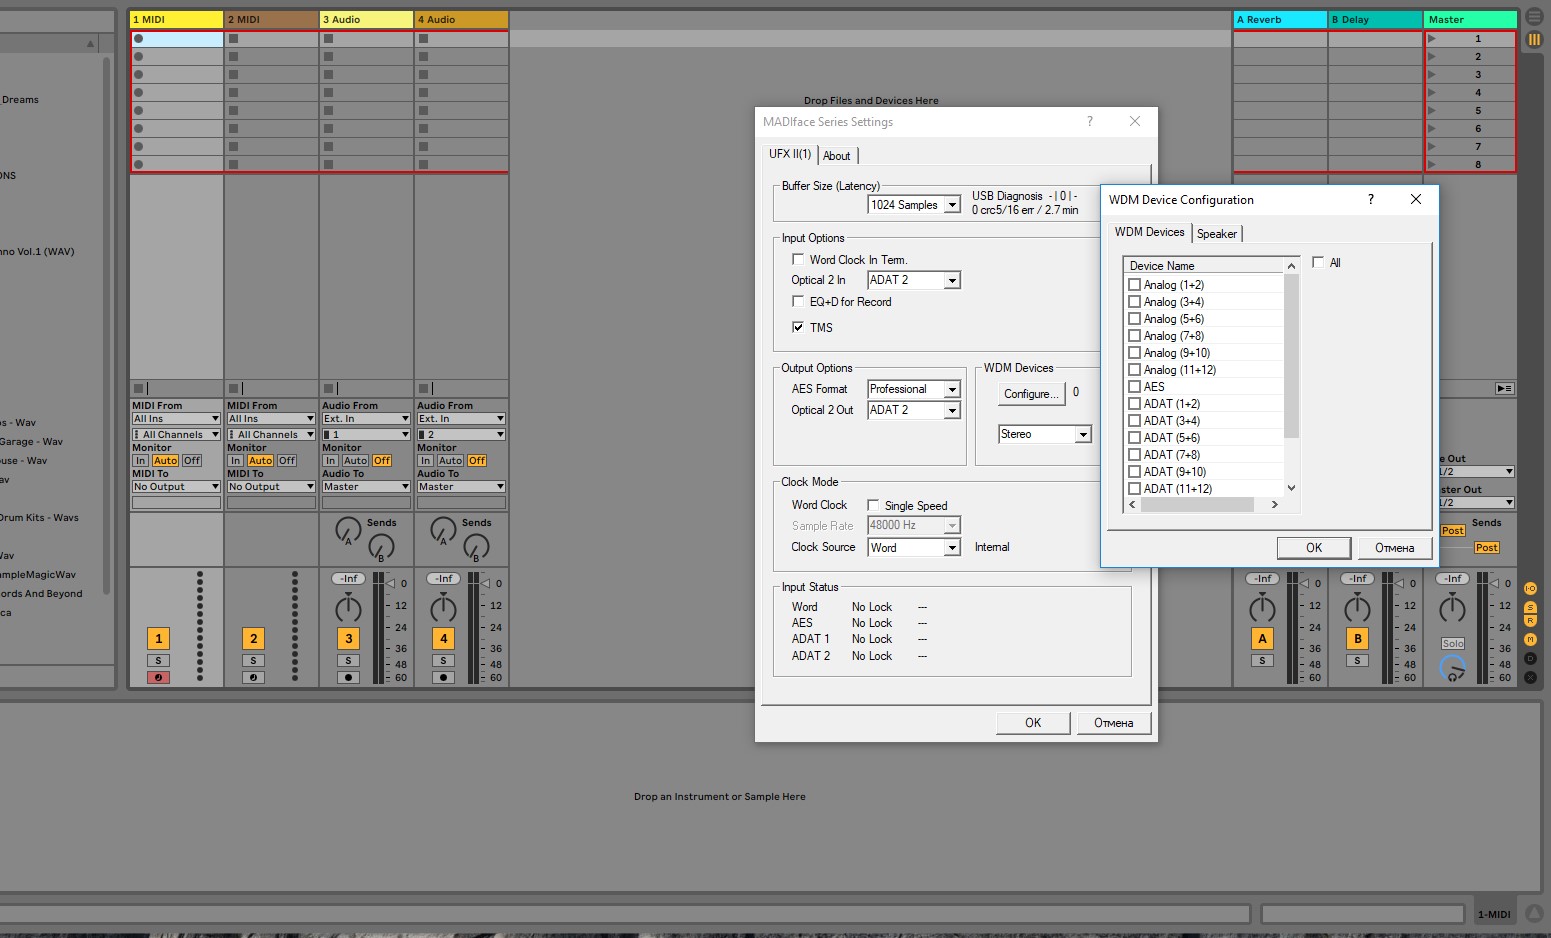Open MIDI From All Ins dropdown on 1 MIDI
This screenshot has width=1551, height=938.
pos(176,419)
